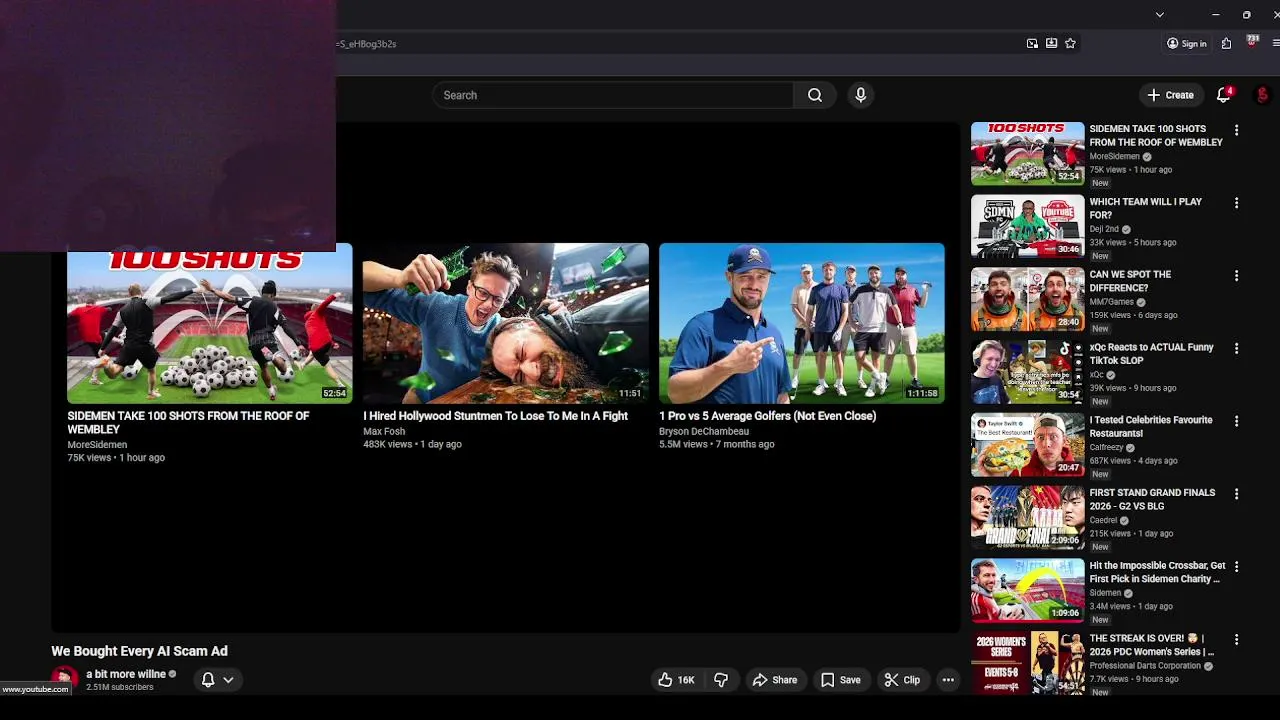Open sidebar thumbnail for CAN WE SPOT THE DIFFERENCE

[1027, 300]
